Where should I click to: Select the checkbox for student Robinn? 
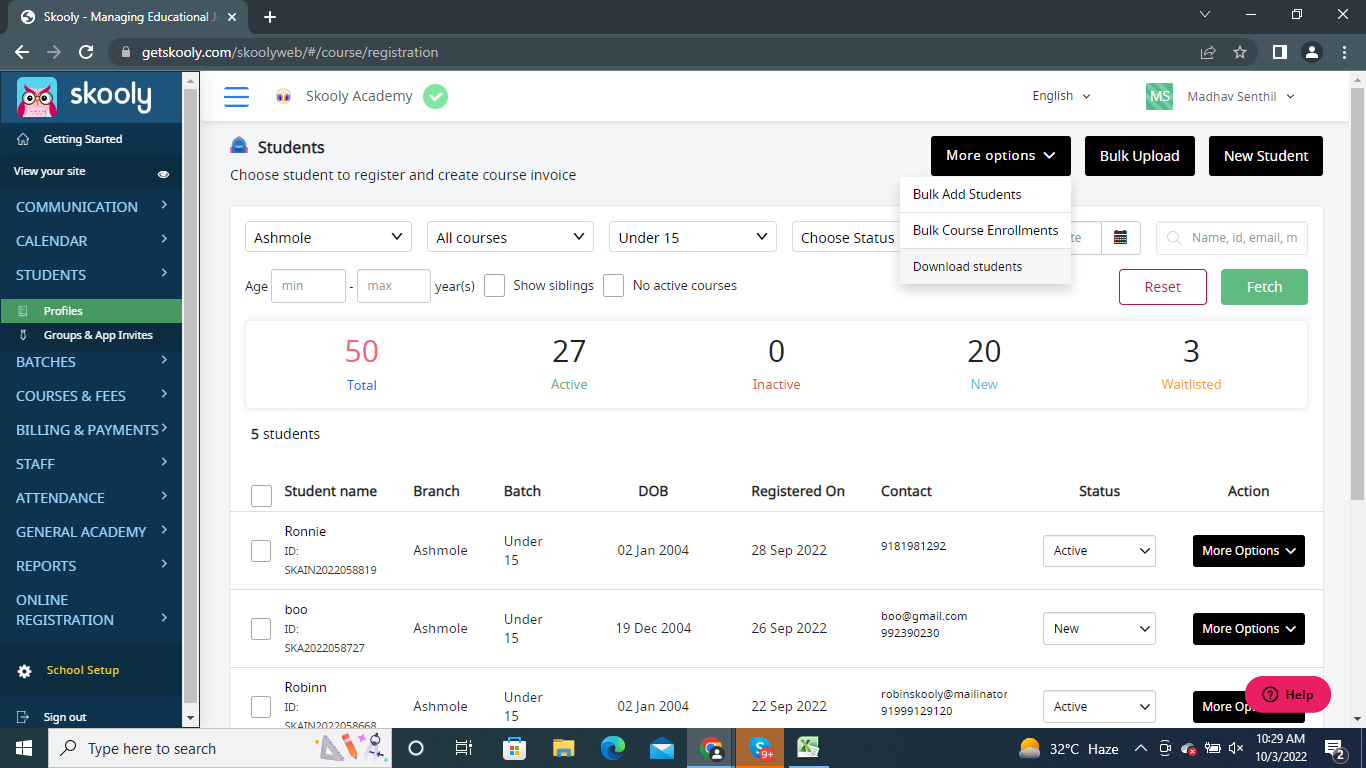(261, 707)
